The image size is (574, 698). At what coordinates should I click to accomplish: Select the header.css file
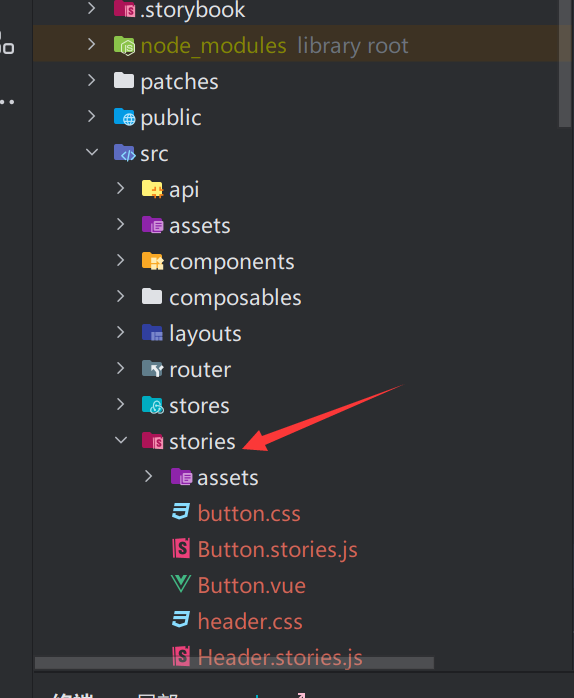(x=250, y=621)
